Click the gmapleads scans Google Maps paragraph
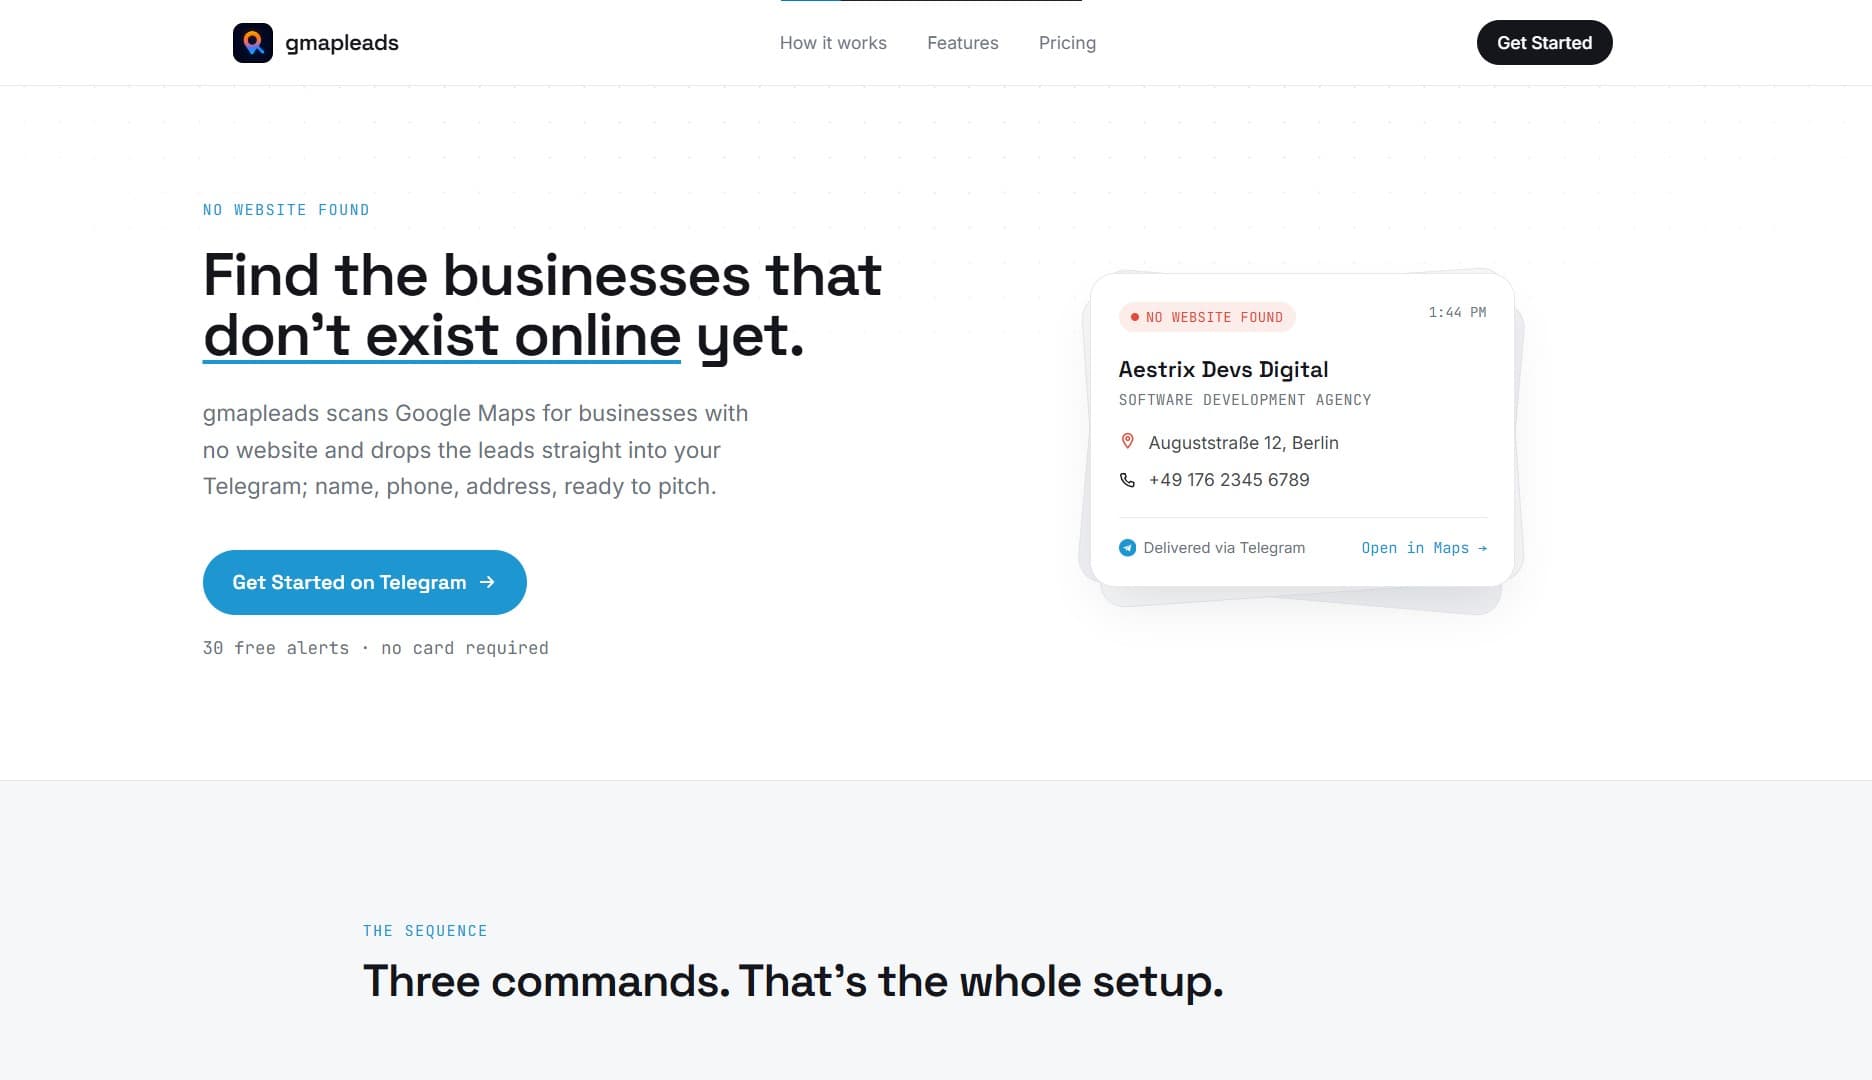The height and width of the screenshot is (1080, 1872). tap(476, 450)
